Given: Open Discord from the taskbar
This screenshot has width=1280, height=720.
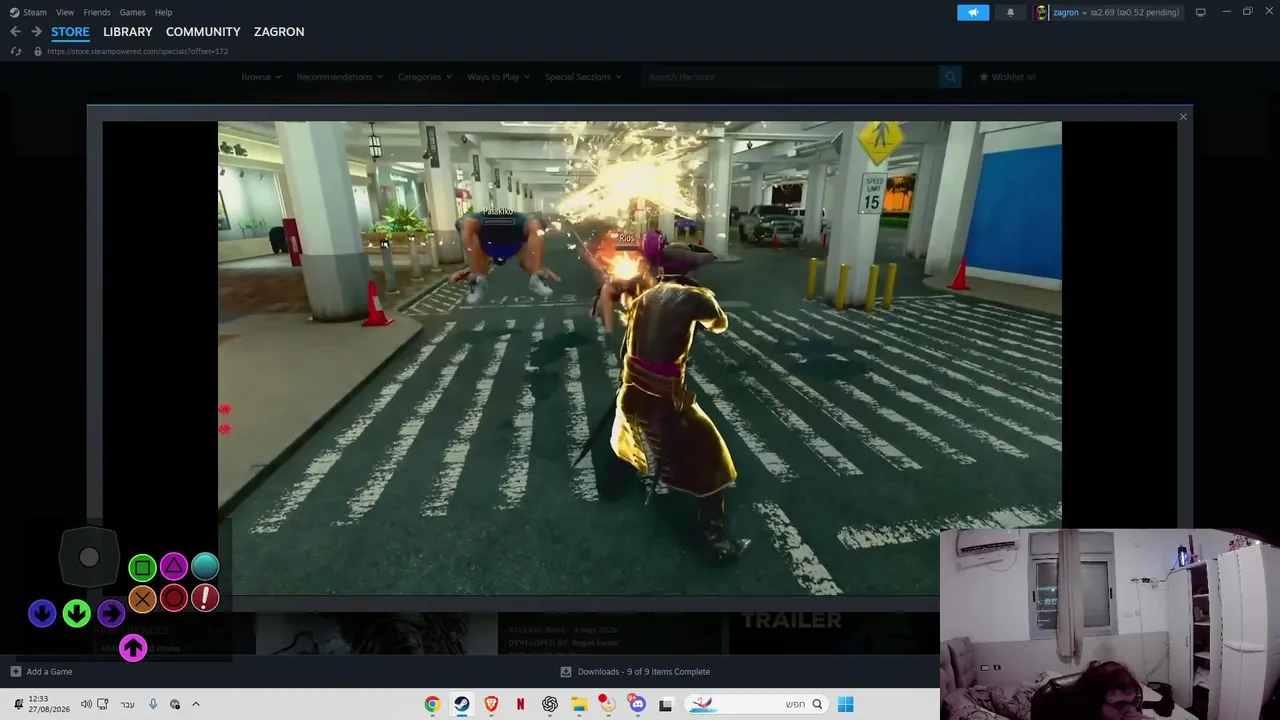Looking at the screenshot, I should pos(637,704).
